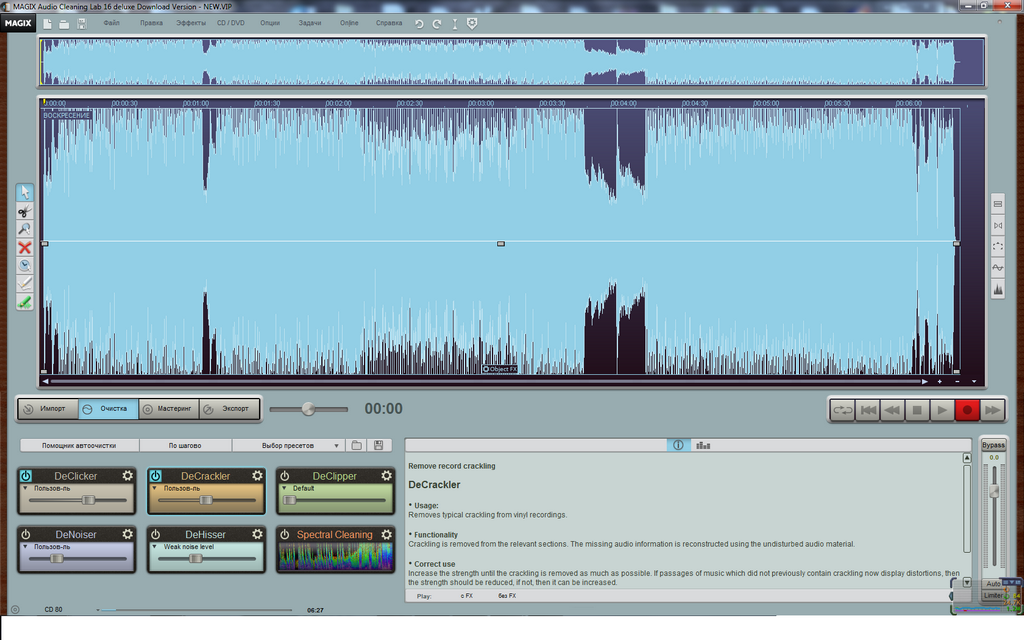1024x640 pixels.
Task: Click the По шагово button
Action: coord(185,445)
